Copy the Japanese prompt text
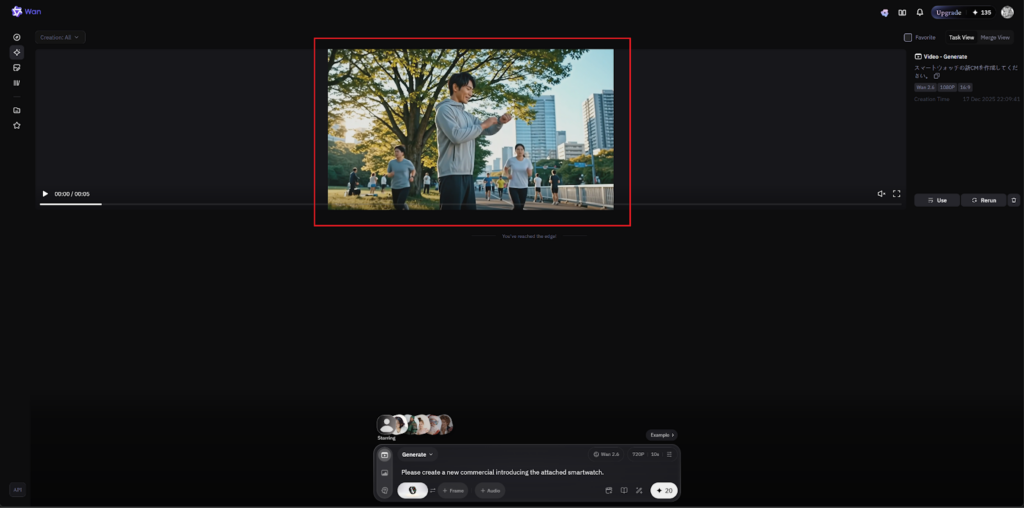 pyautogui.click(x=937, y=76)
